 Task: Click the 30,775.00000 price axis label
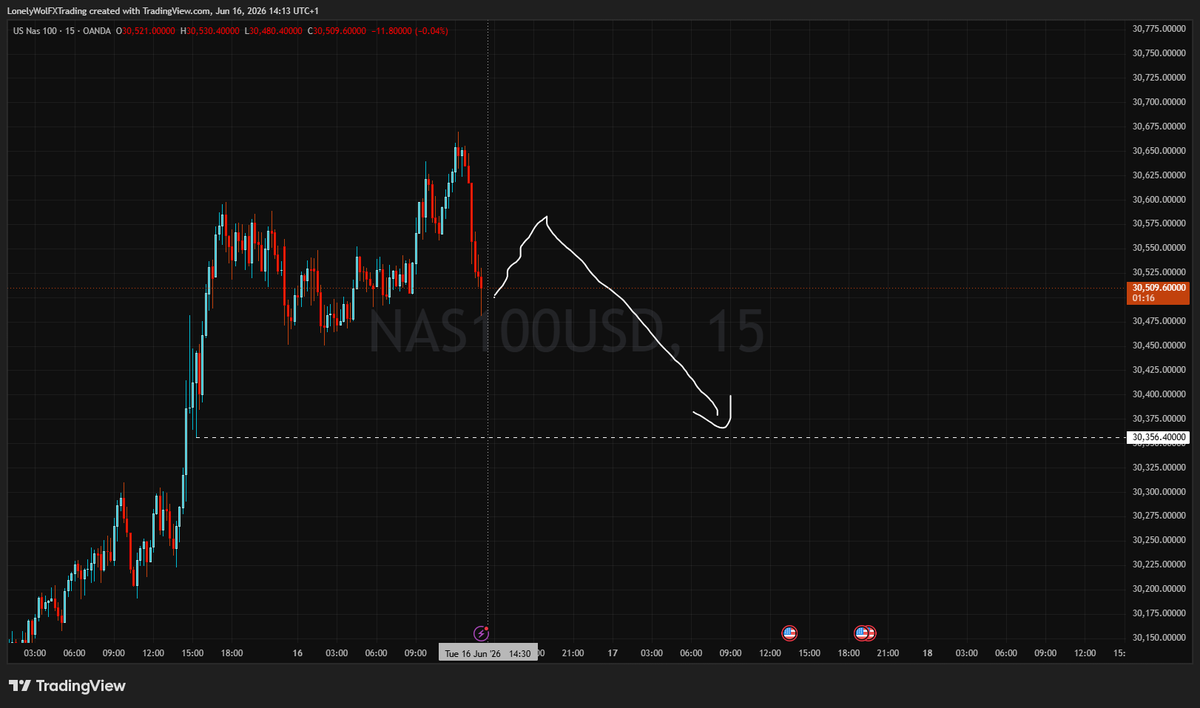click(1159, 28)
